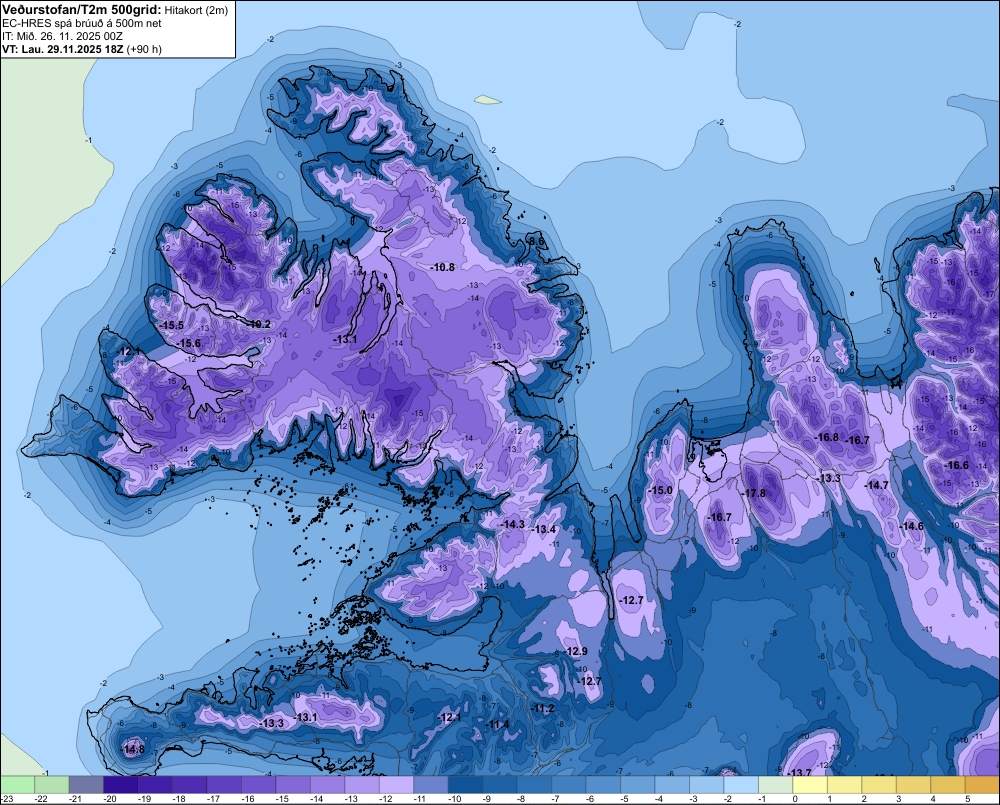Click the legend color swatch labeled -21
This screenshot has width=1000, height=805.
tap(86, 785)
